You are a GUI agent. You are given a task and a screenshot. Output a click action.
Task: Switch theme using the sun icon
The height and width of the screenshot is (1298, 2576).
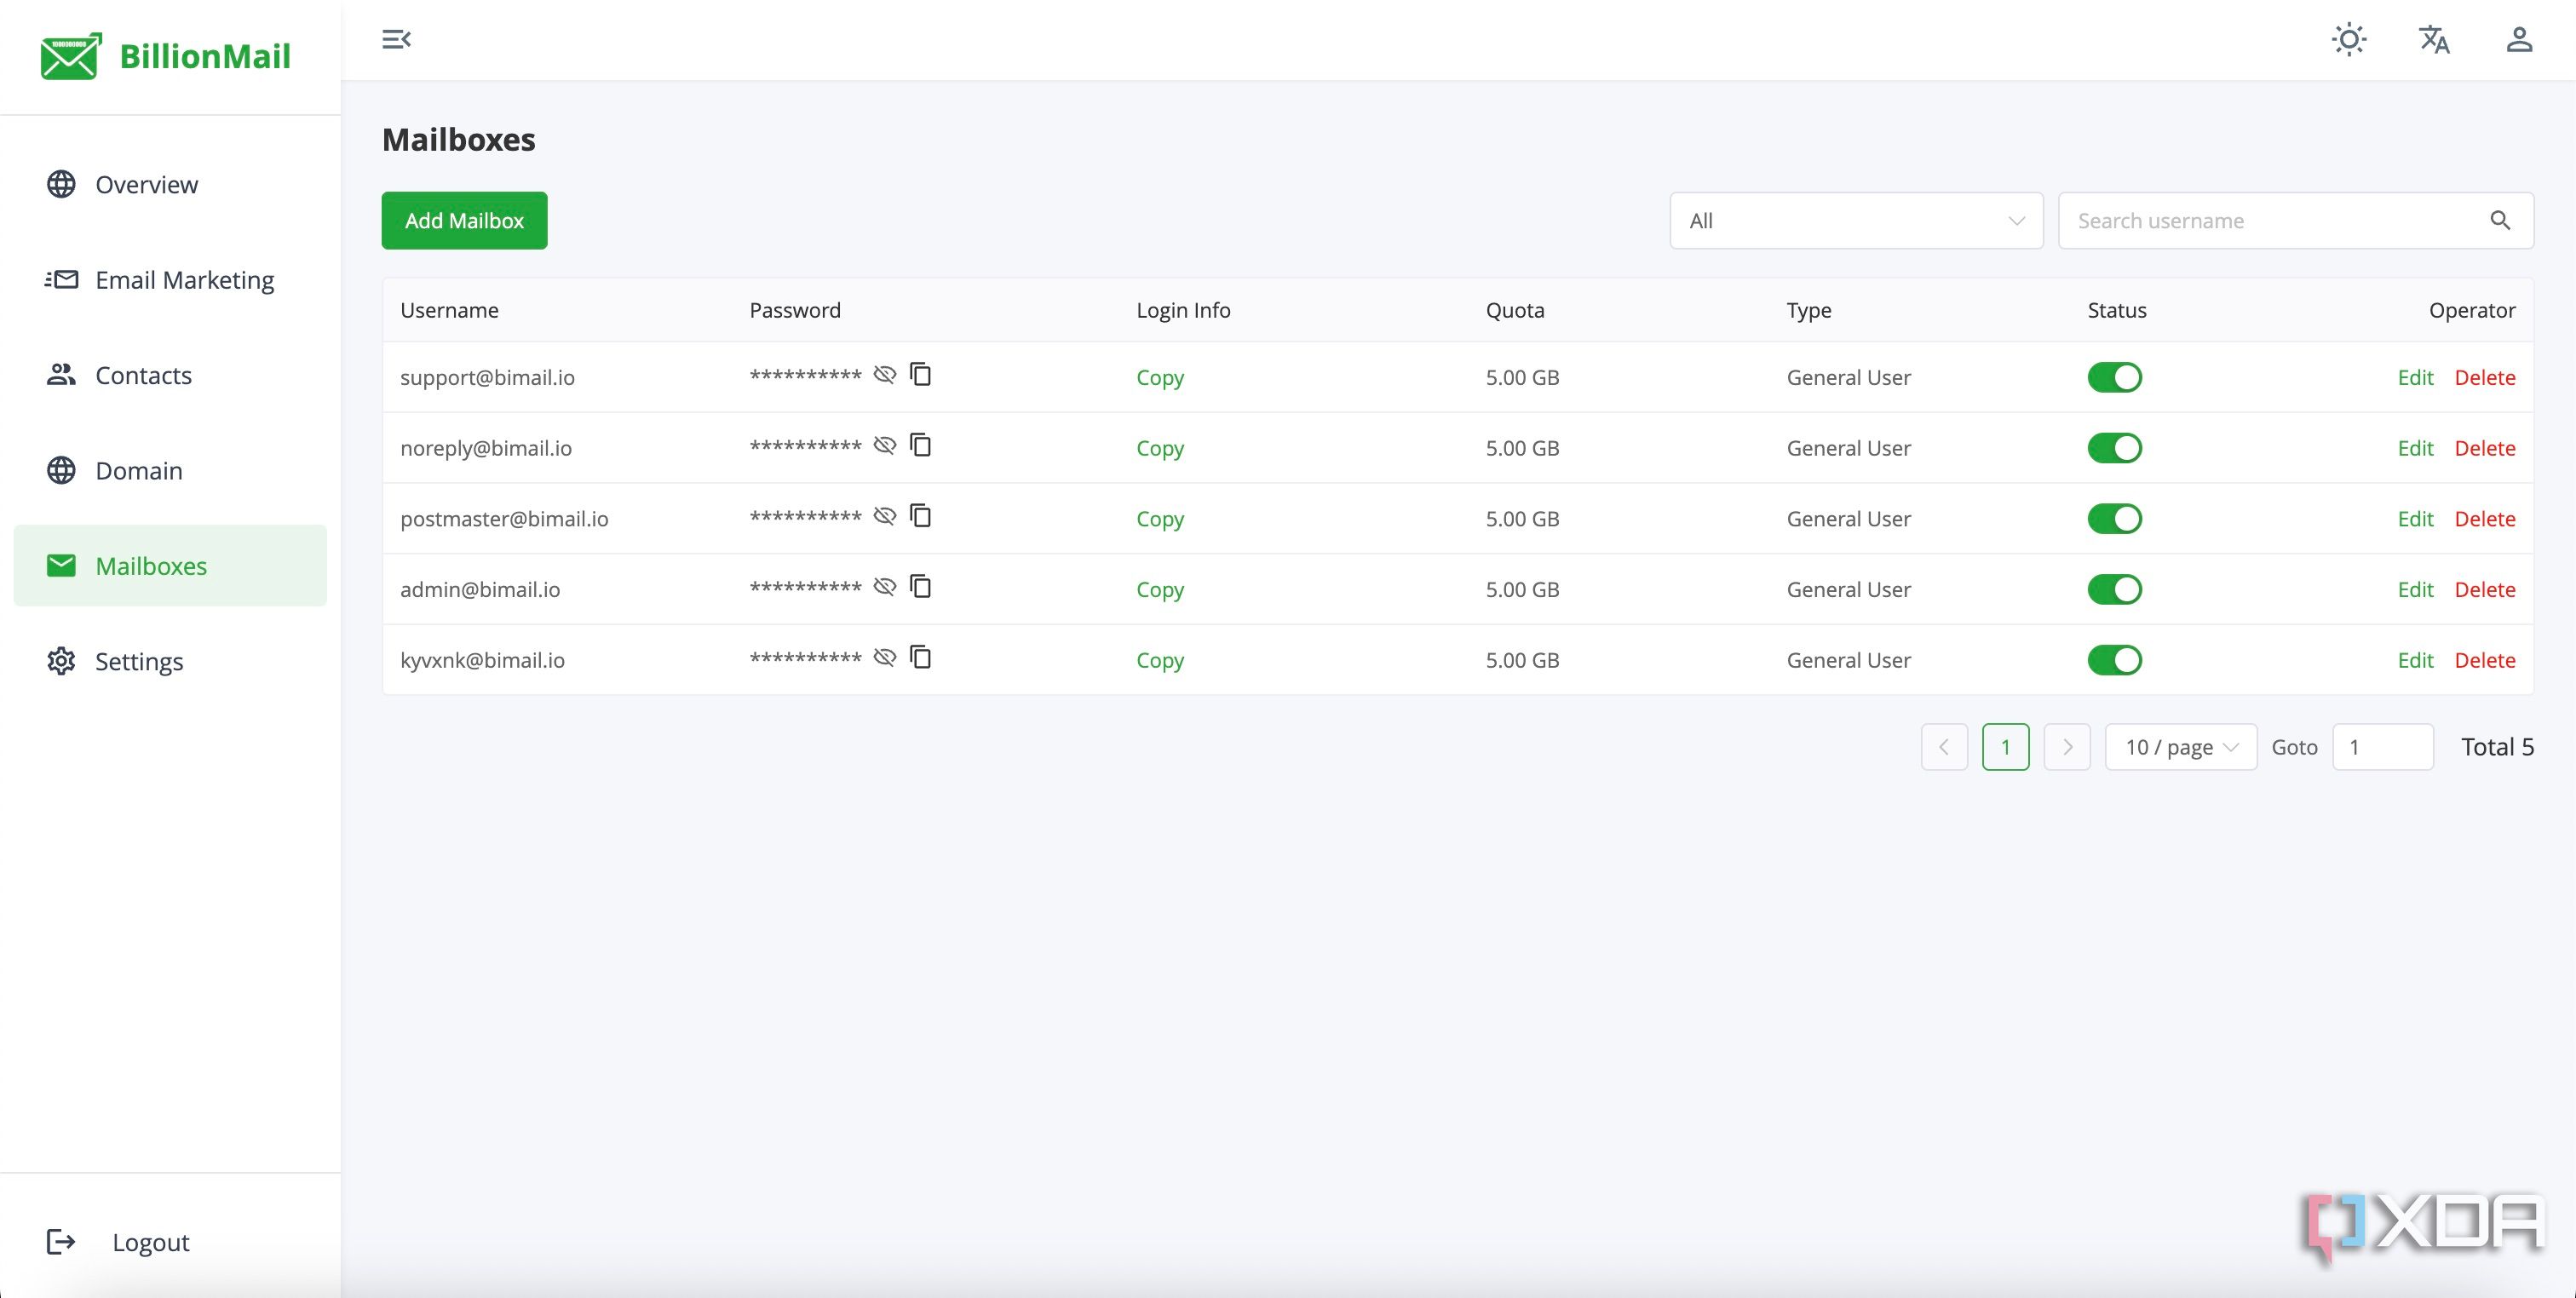tap(2348, 39)
